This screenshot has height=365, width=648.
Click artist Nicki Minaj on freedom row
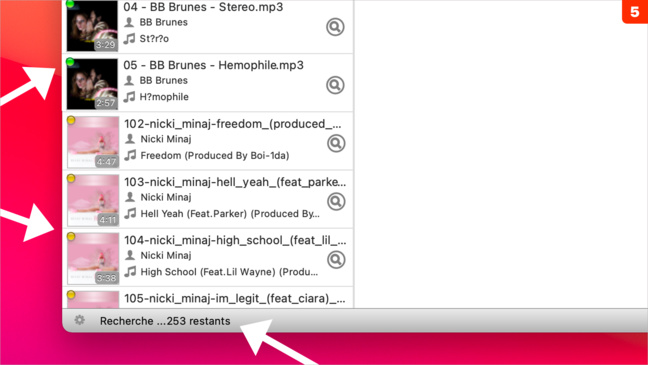click(x=166, y=139)
